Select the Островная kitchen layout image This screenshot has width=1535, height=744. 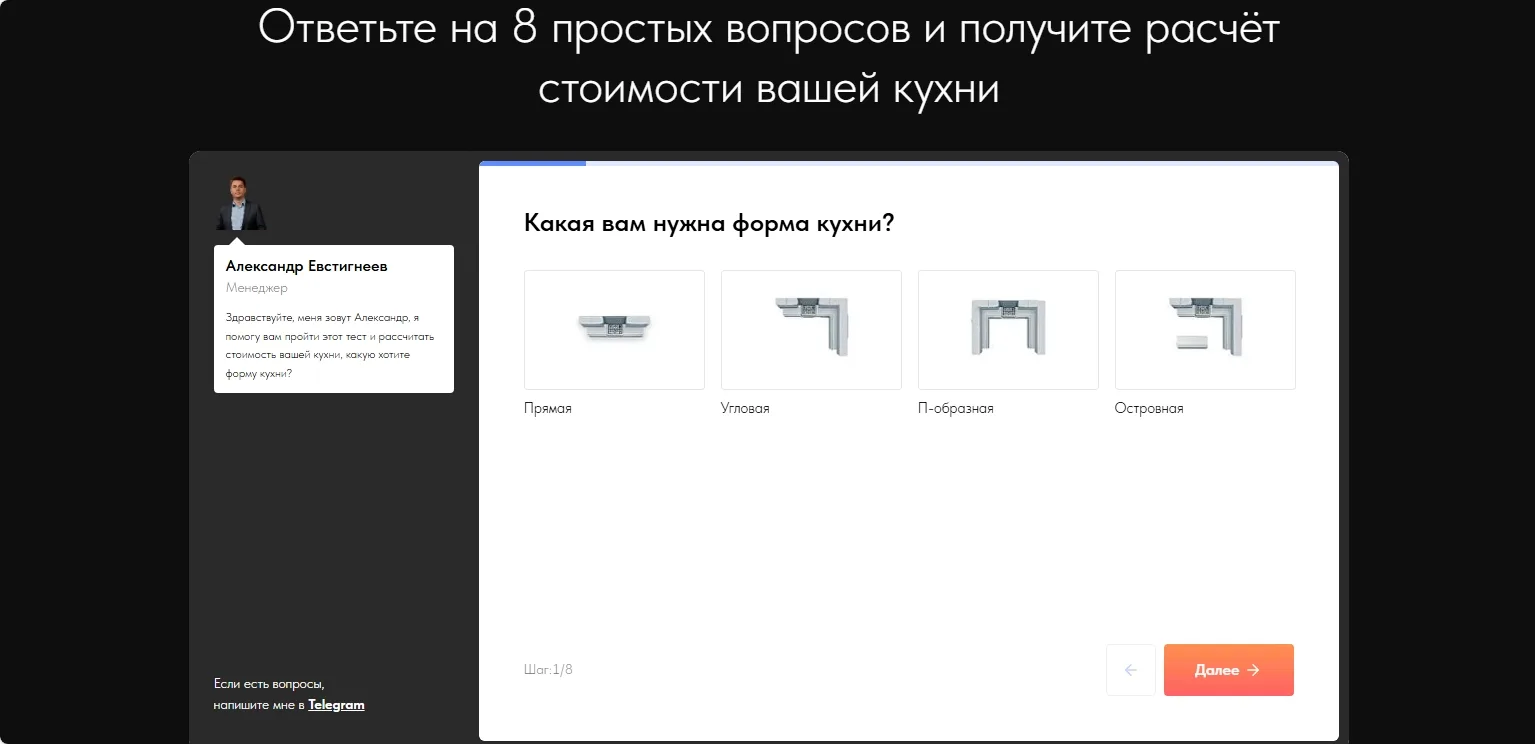1205,330
